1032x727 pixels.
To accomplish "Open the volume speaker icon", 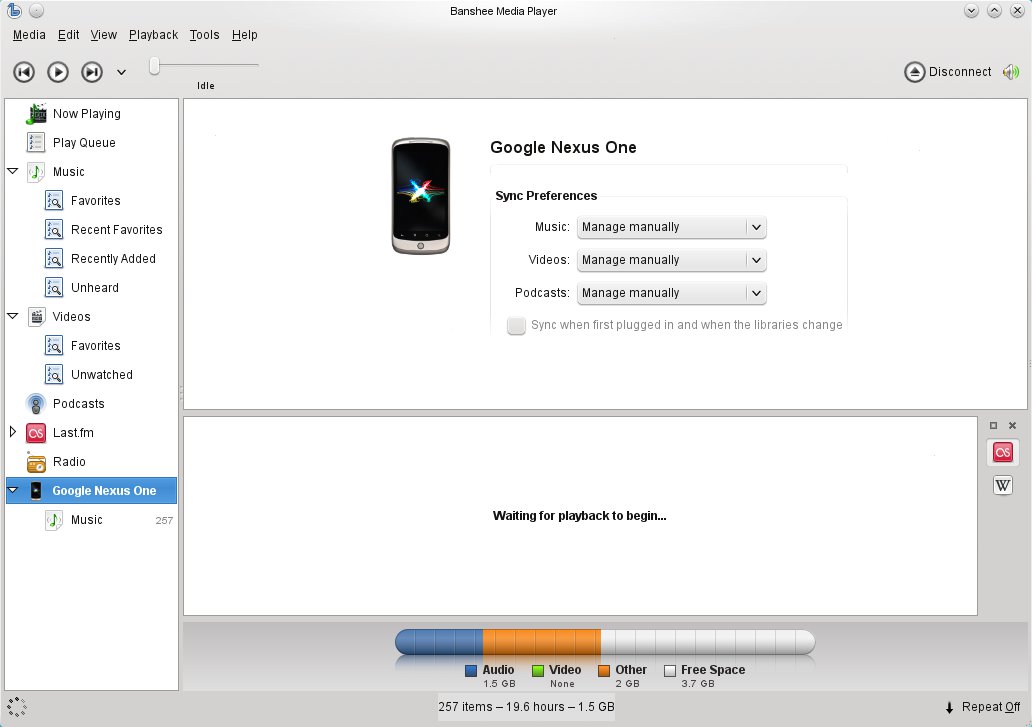I will 1011,72.
